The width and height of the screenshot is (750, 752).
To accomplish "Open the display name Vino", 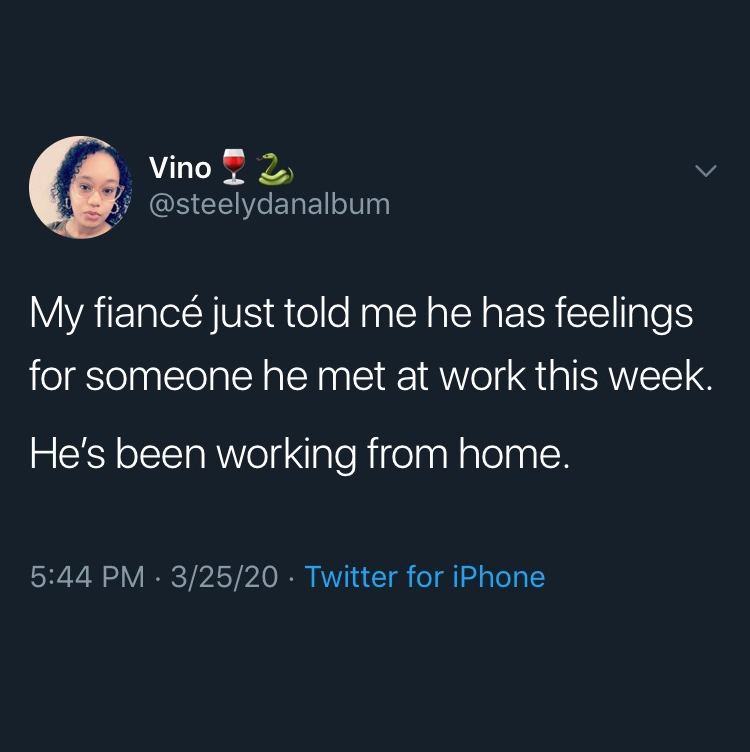I will pyautogui.click(x=180, y=168).
